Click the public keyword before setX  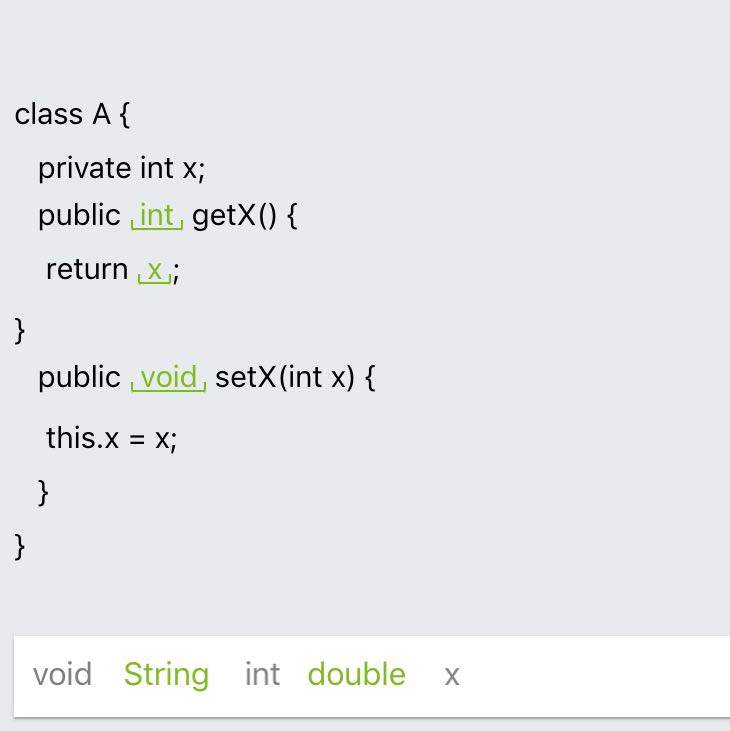click(x=79, y=378)
